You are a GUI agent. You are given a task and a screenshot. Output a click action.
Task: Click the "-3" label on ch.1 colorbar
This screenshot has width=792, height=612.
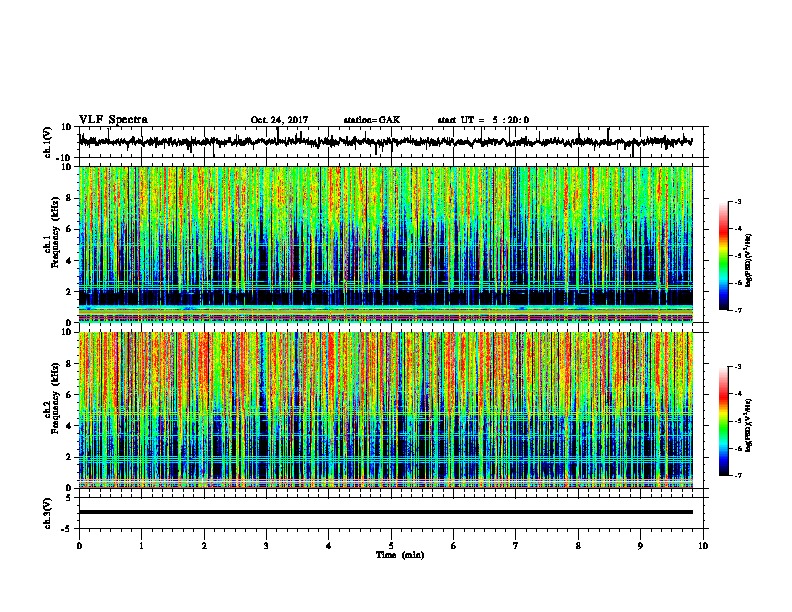pos(737,201)
